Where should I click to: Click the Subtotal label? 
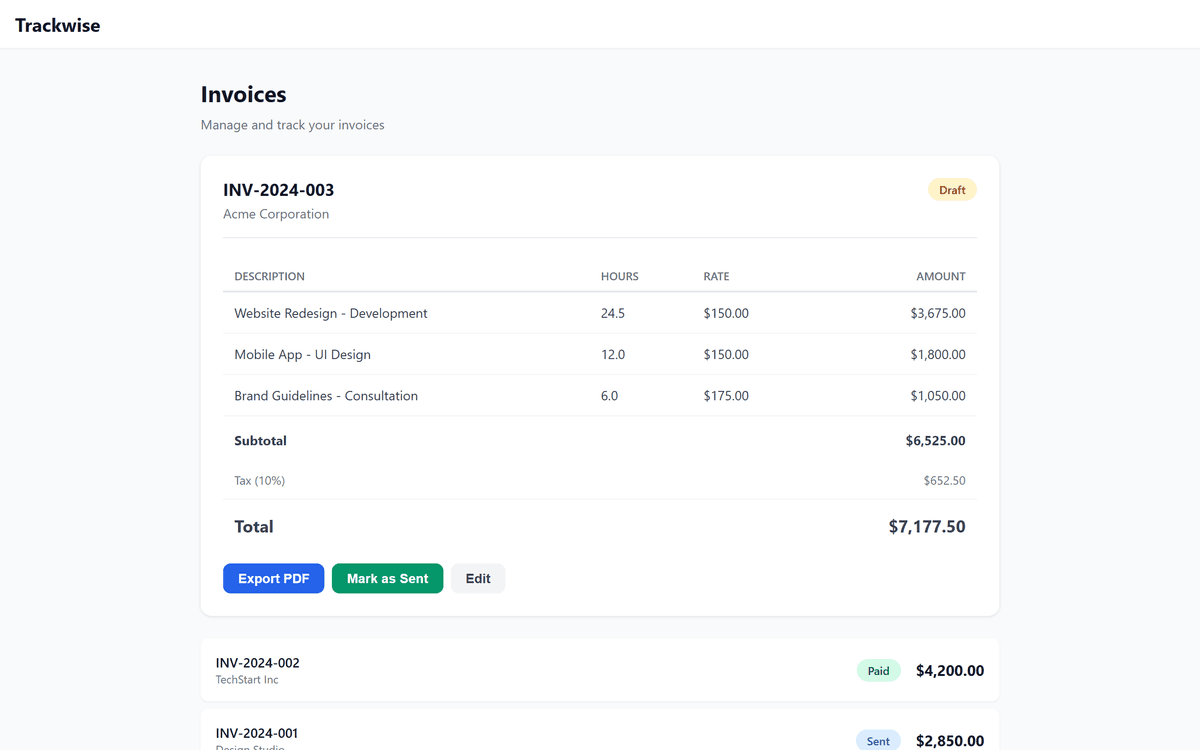261,440
